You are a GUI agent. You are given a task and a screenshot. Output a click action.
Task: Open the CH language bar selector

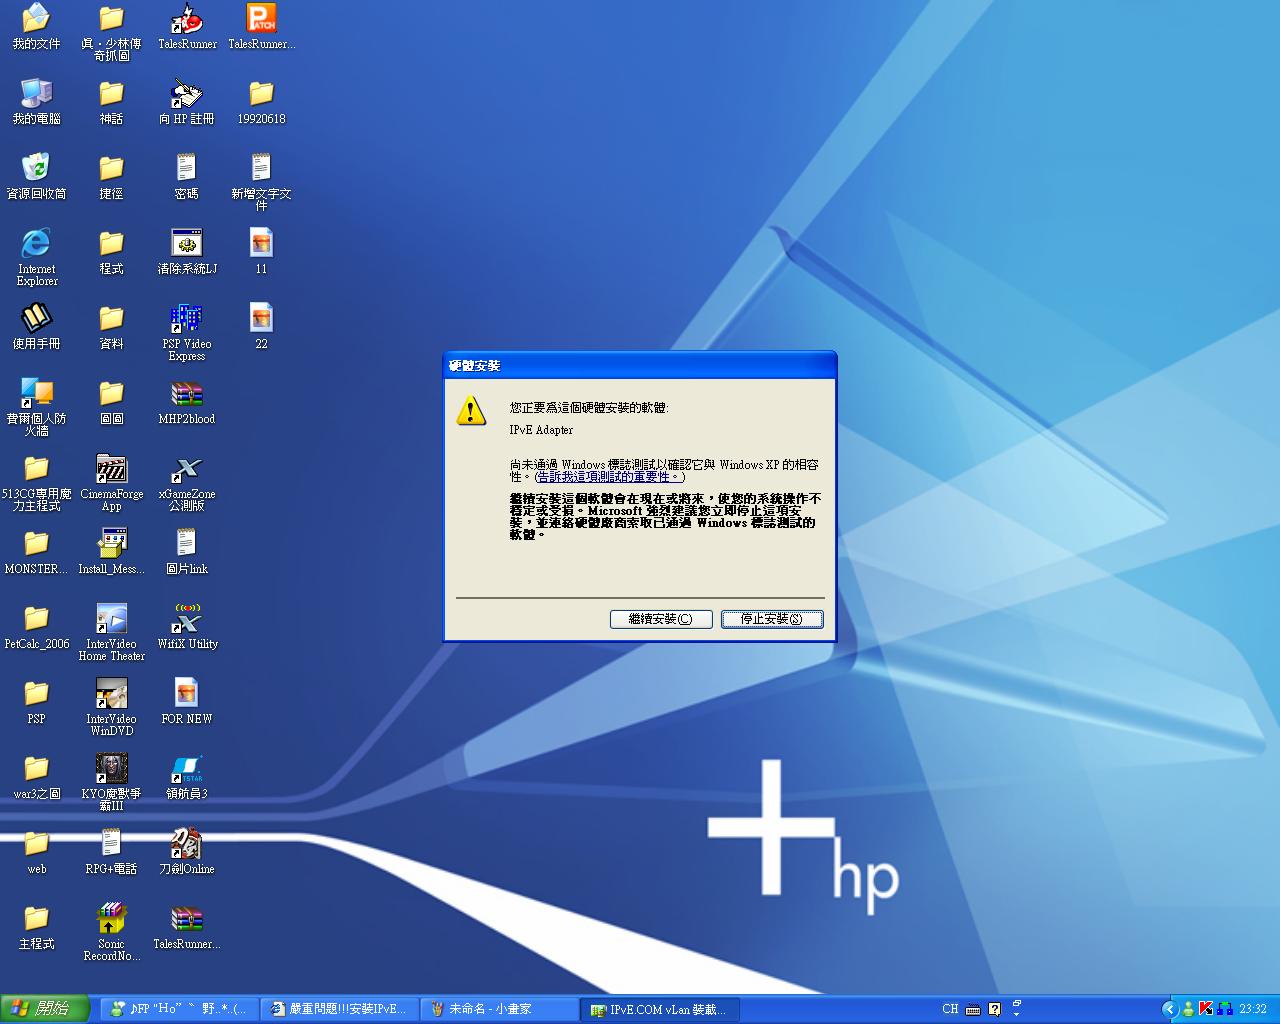point(950,1009)
